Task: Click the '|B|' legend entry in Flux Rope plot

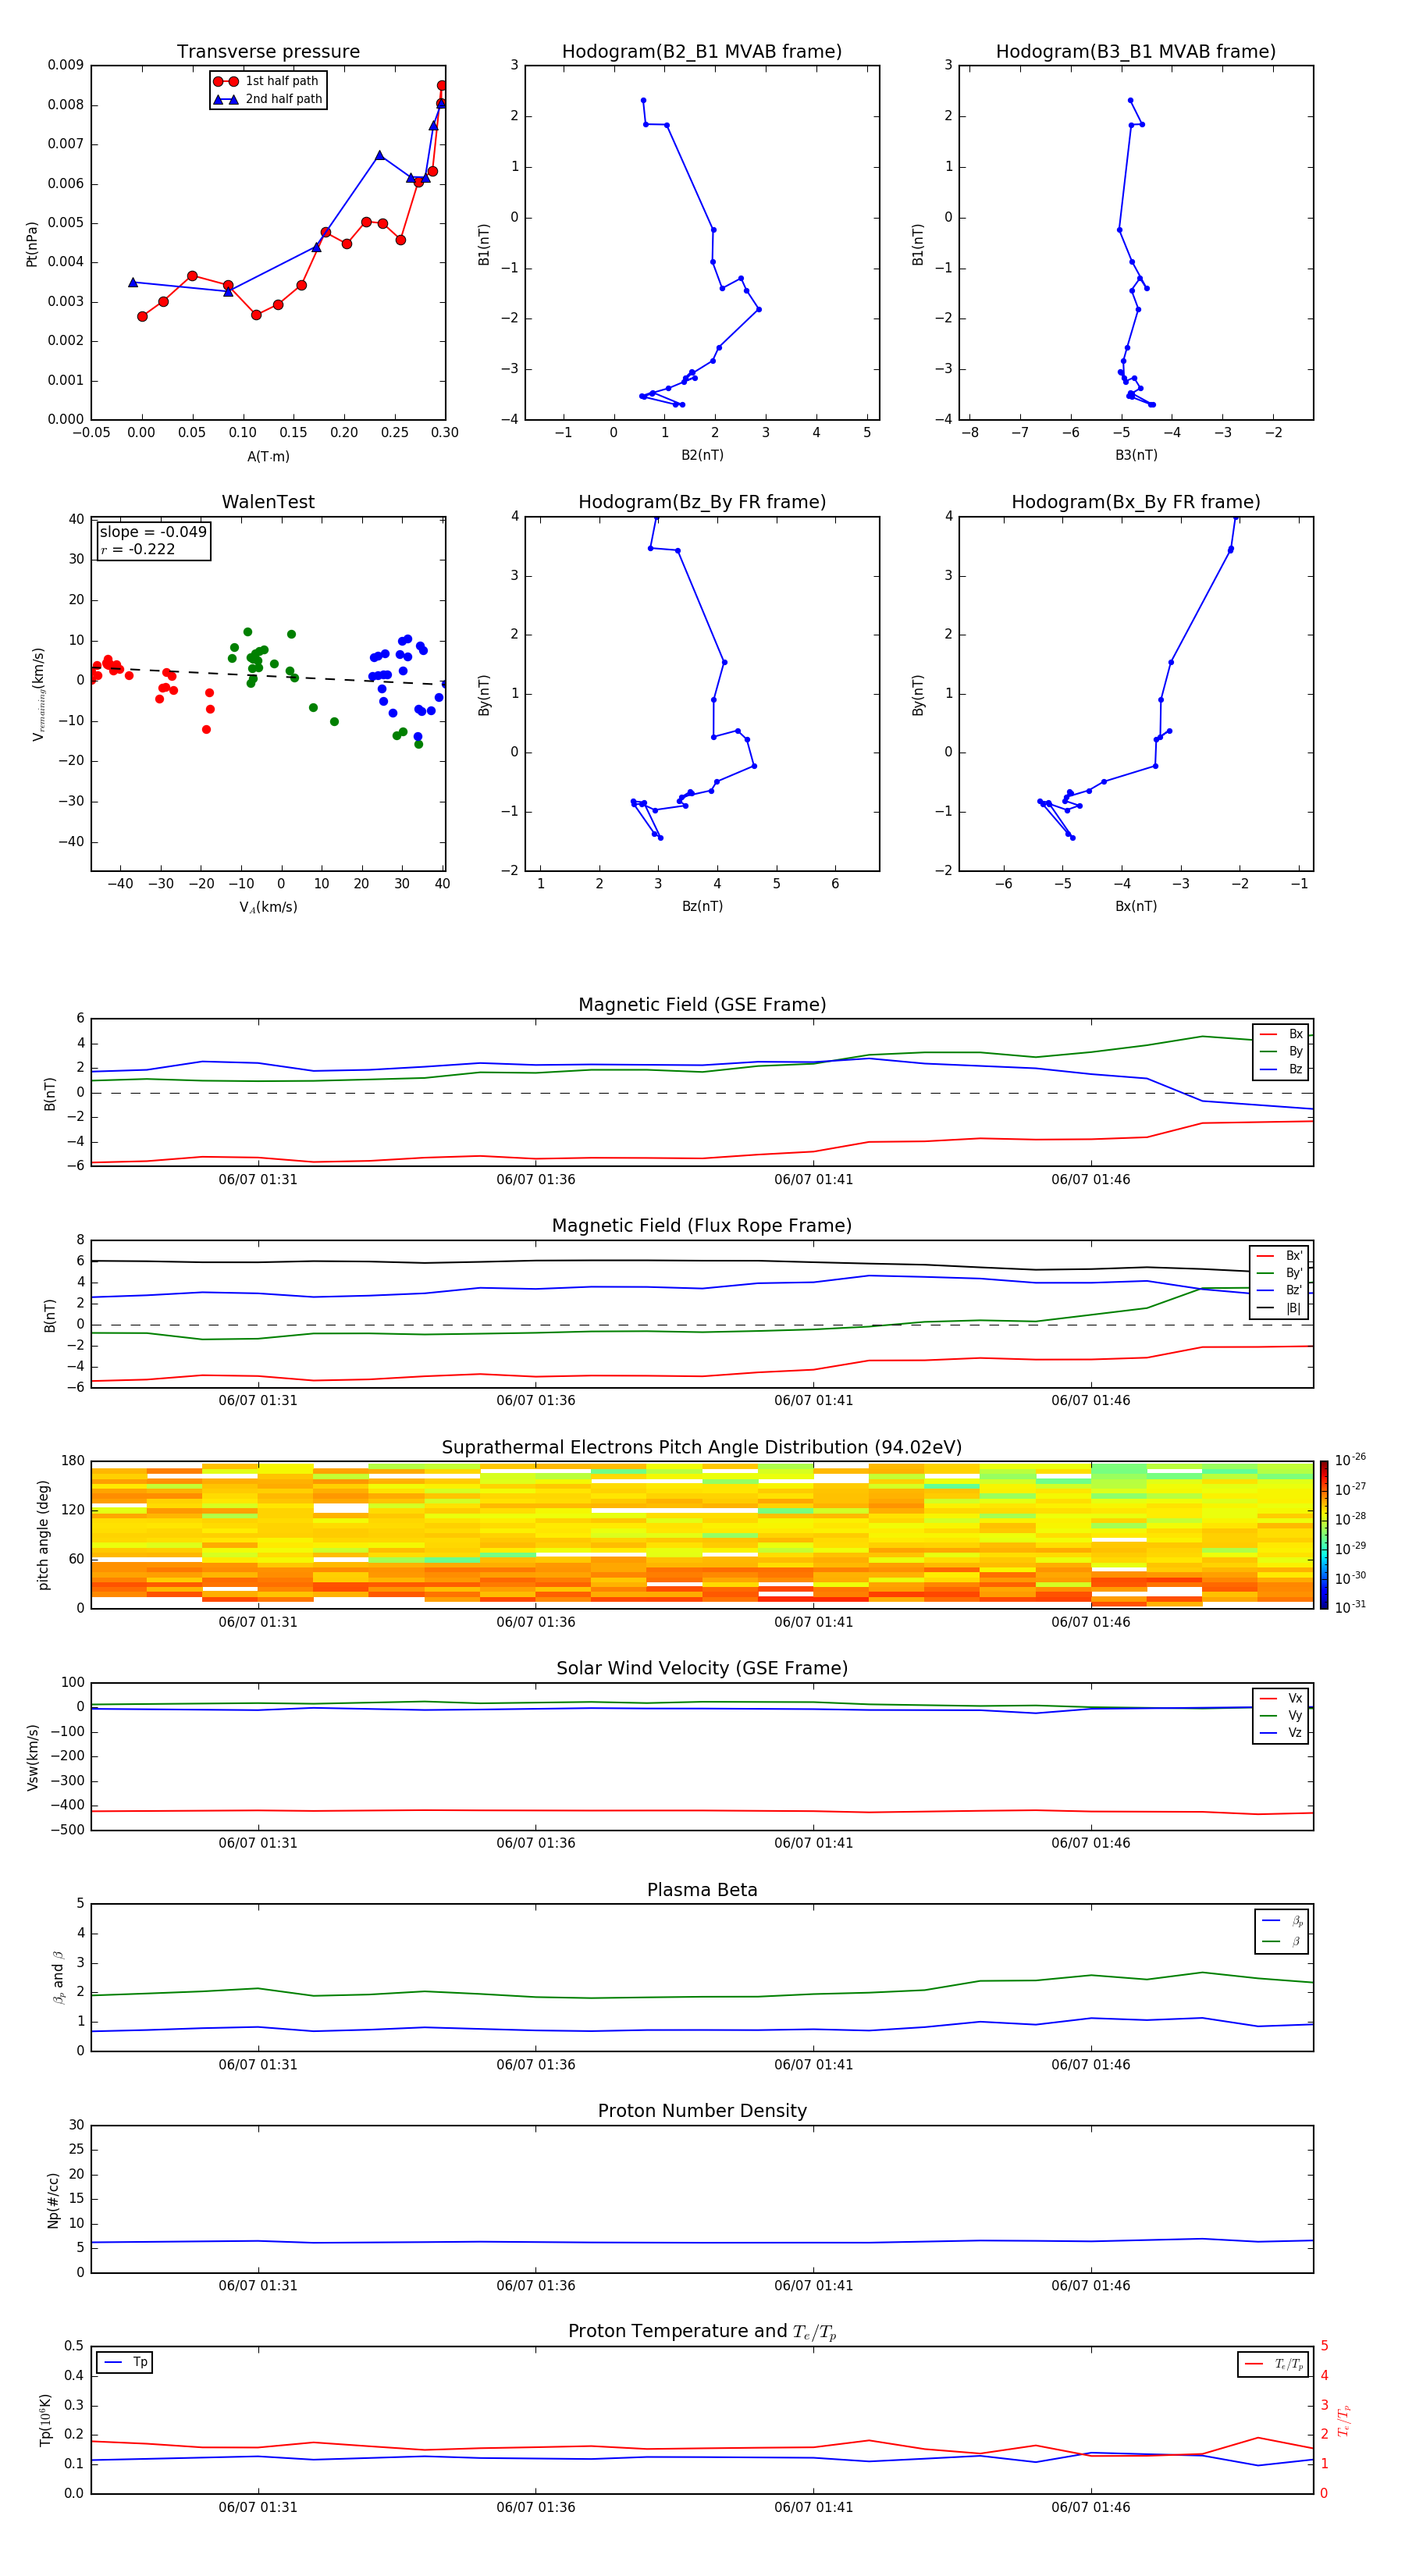Action: (1279, 1308)
